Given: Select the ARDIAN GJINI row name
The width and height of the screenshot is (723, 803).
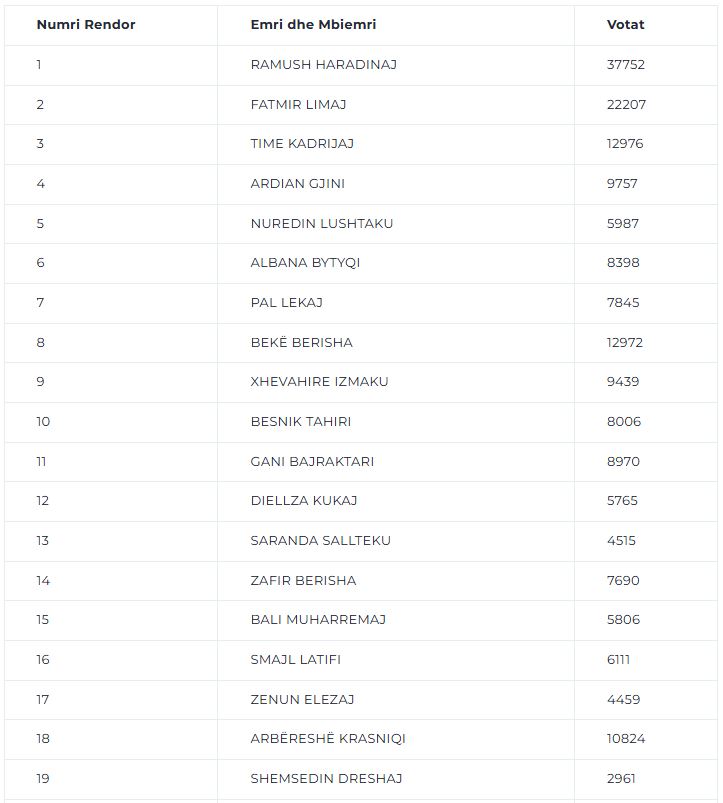Looking at the screenshot, I should pyautogui.click(x=297, y=183).
